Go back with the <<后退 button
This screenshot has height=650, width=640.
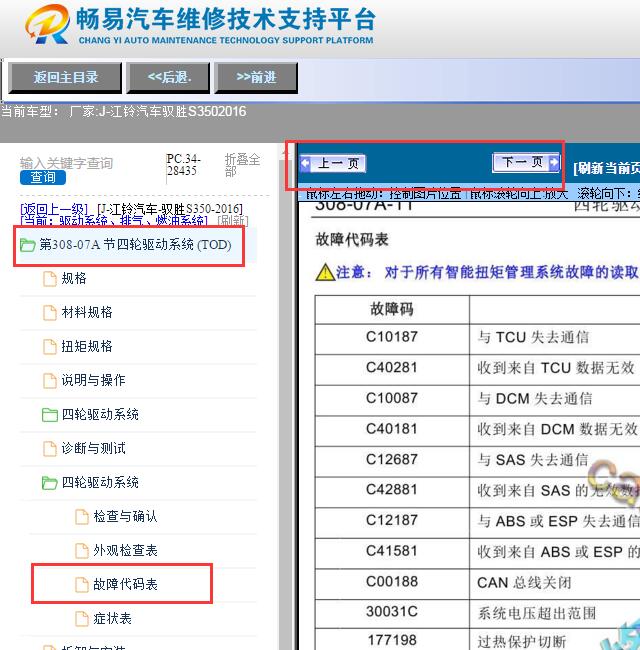point(169,78)
